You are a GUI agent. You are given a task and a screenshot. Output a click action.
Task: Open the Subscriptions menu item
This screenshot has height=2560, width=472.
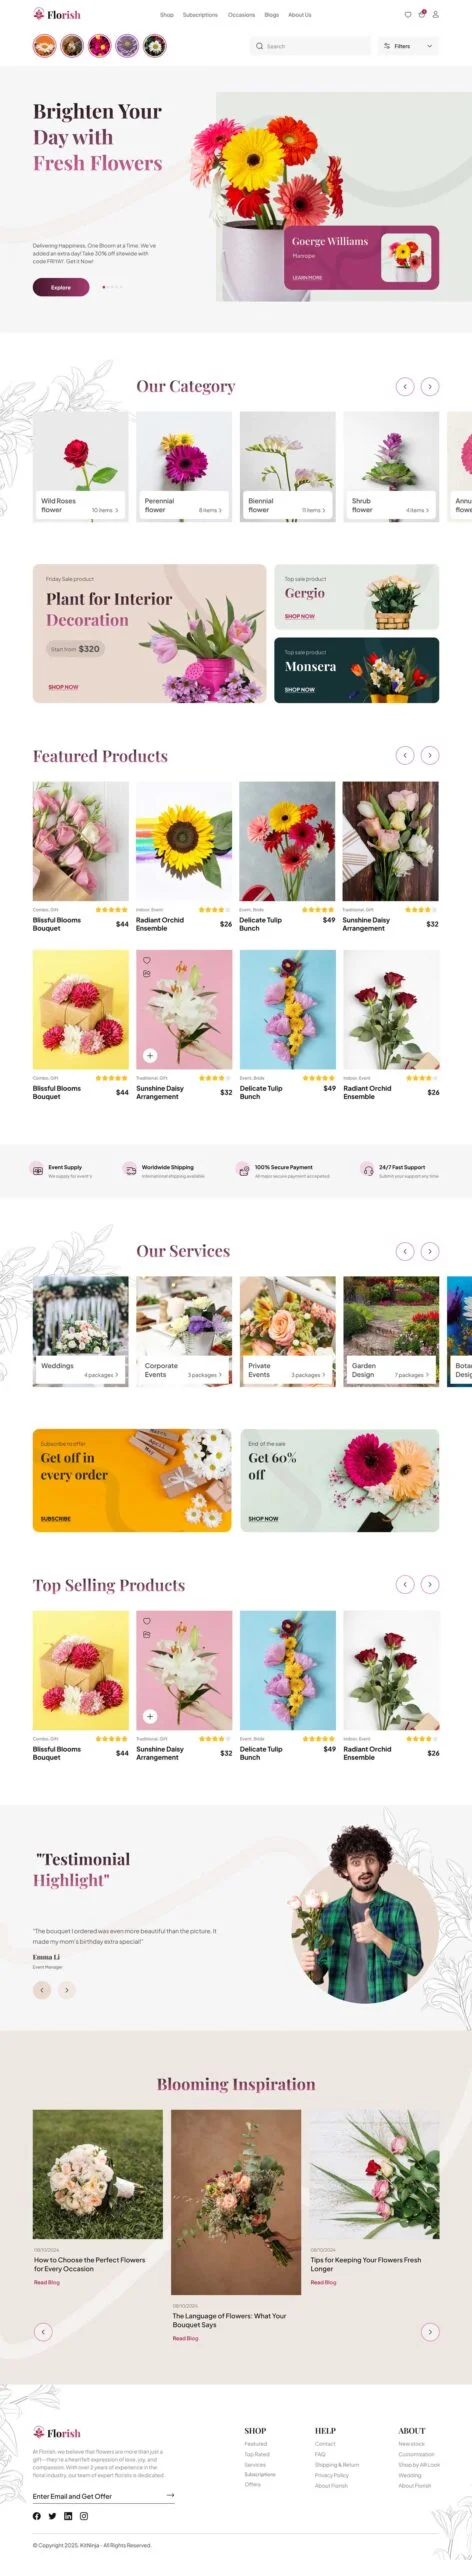200,15
